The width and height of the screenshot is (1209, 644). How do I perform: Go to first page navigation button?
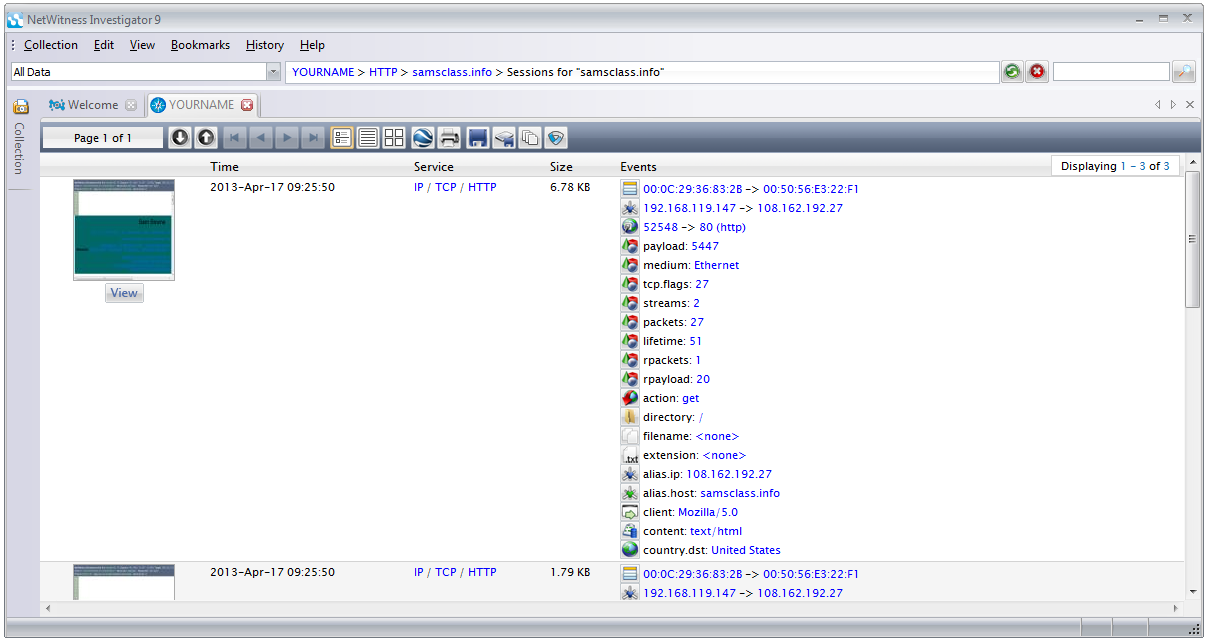pos(234,138)
